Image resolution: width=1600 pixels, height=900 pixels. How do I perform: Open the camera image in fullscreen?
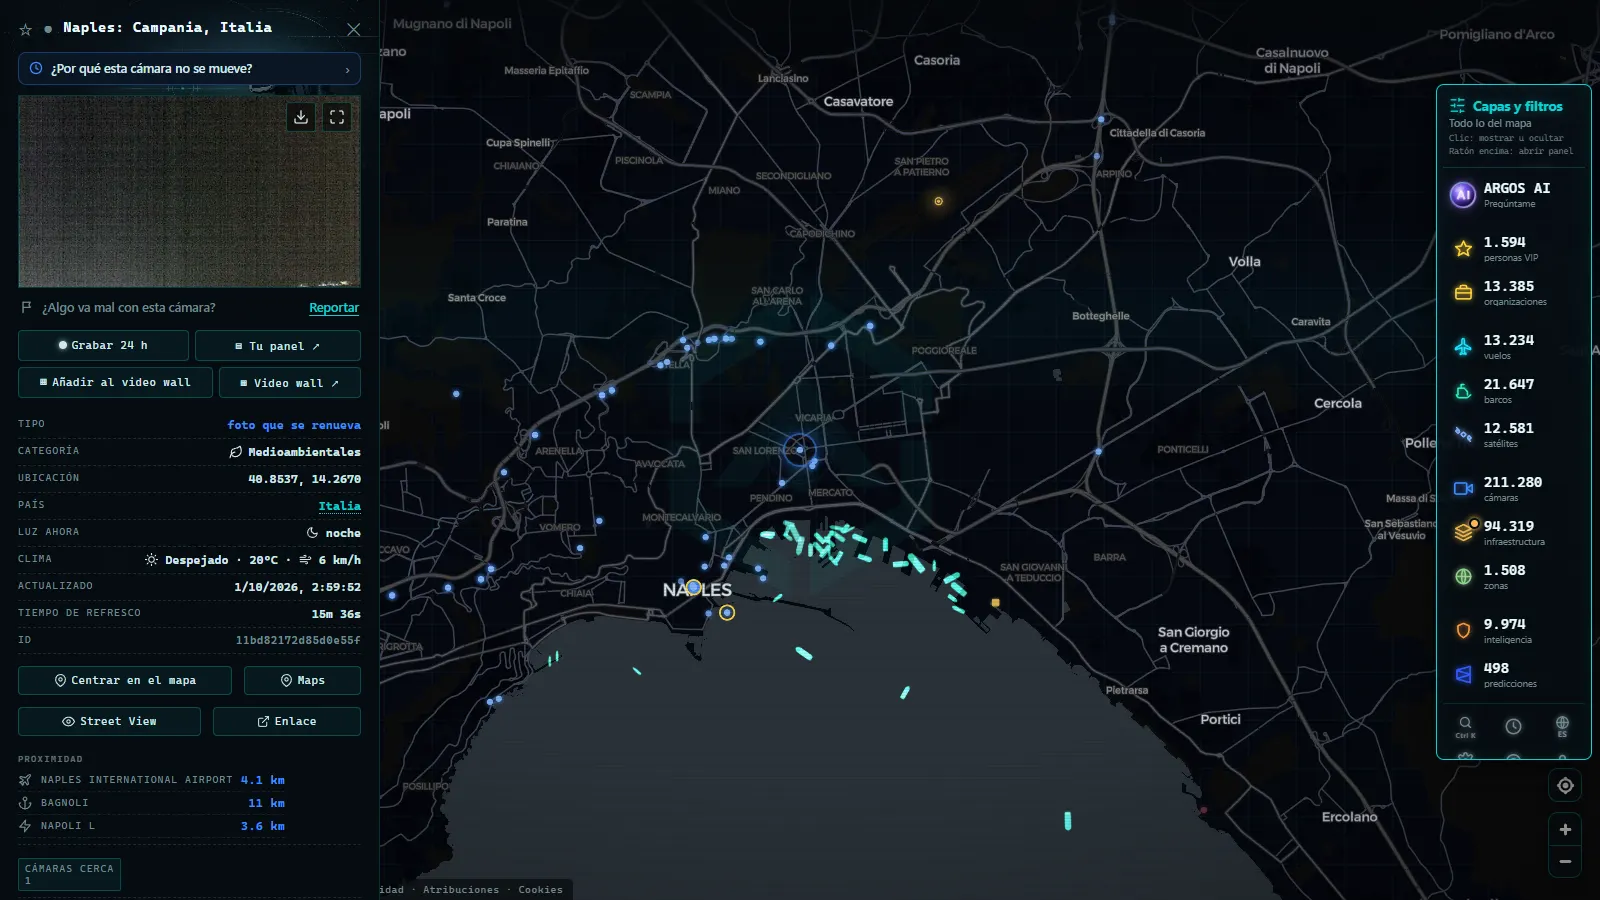click(x=337, y=117)
